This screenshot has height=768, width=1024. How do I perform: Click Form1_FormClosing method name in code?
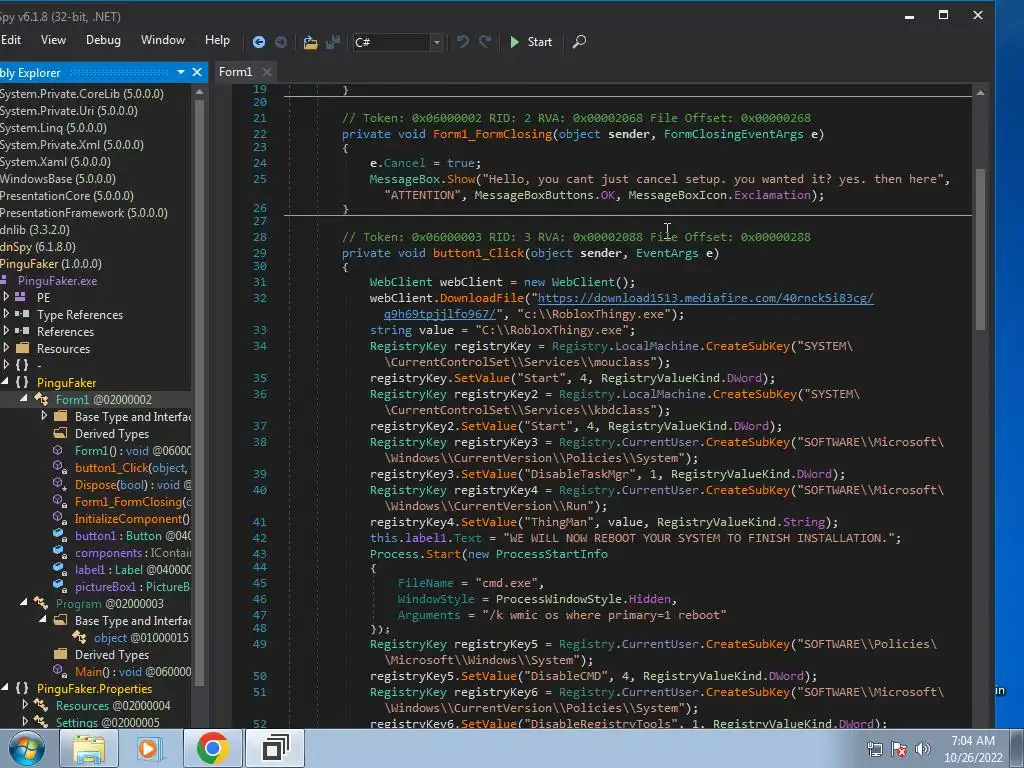click(492, 134)
